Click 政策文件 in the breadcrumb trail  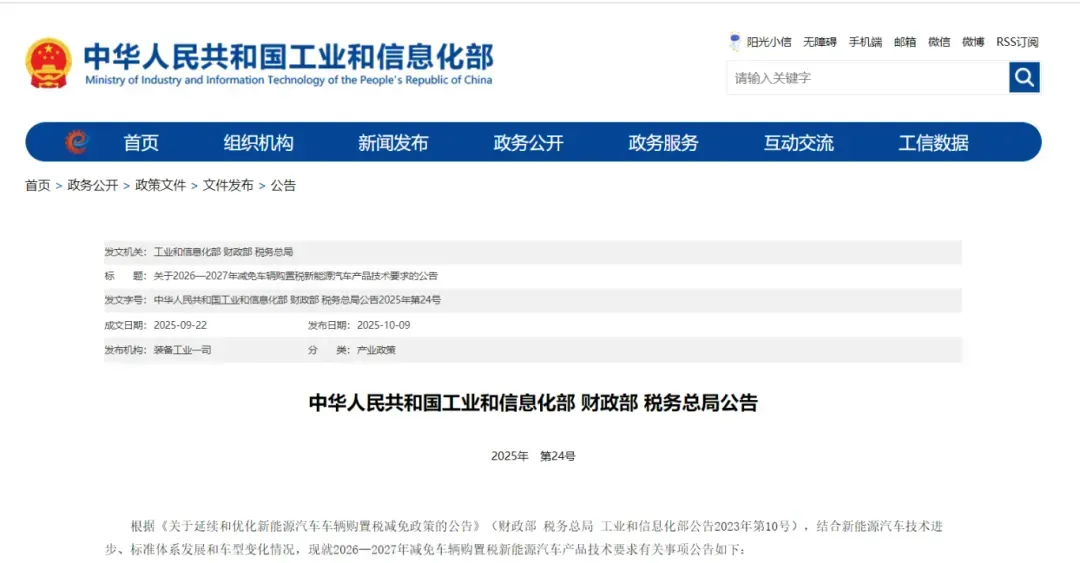point(160,185)
